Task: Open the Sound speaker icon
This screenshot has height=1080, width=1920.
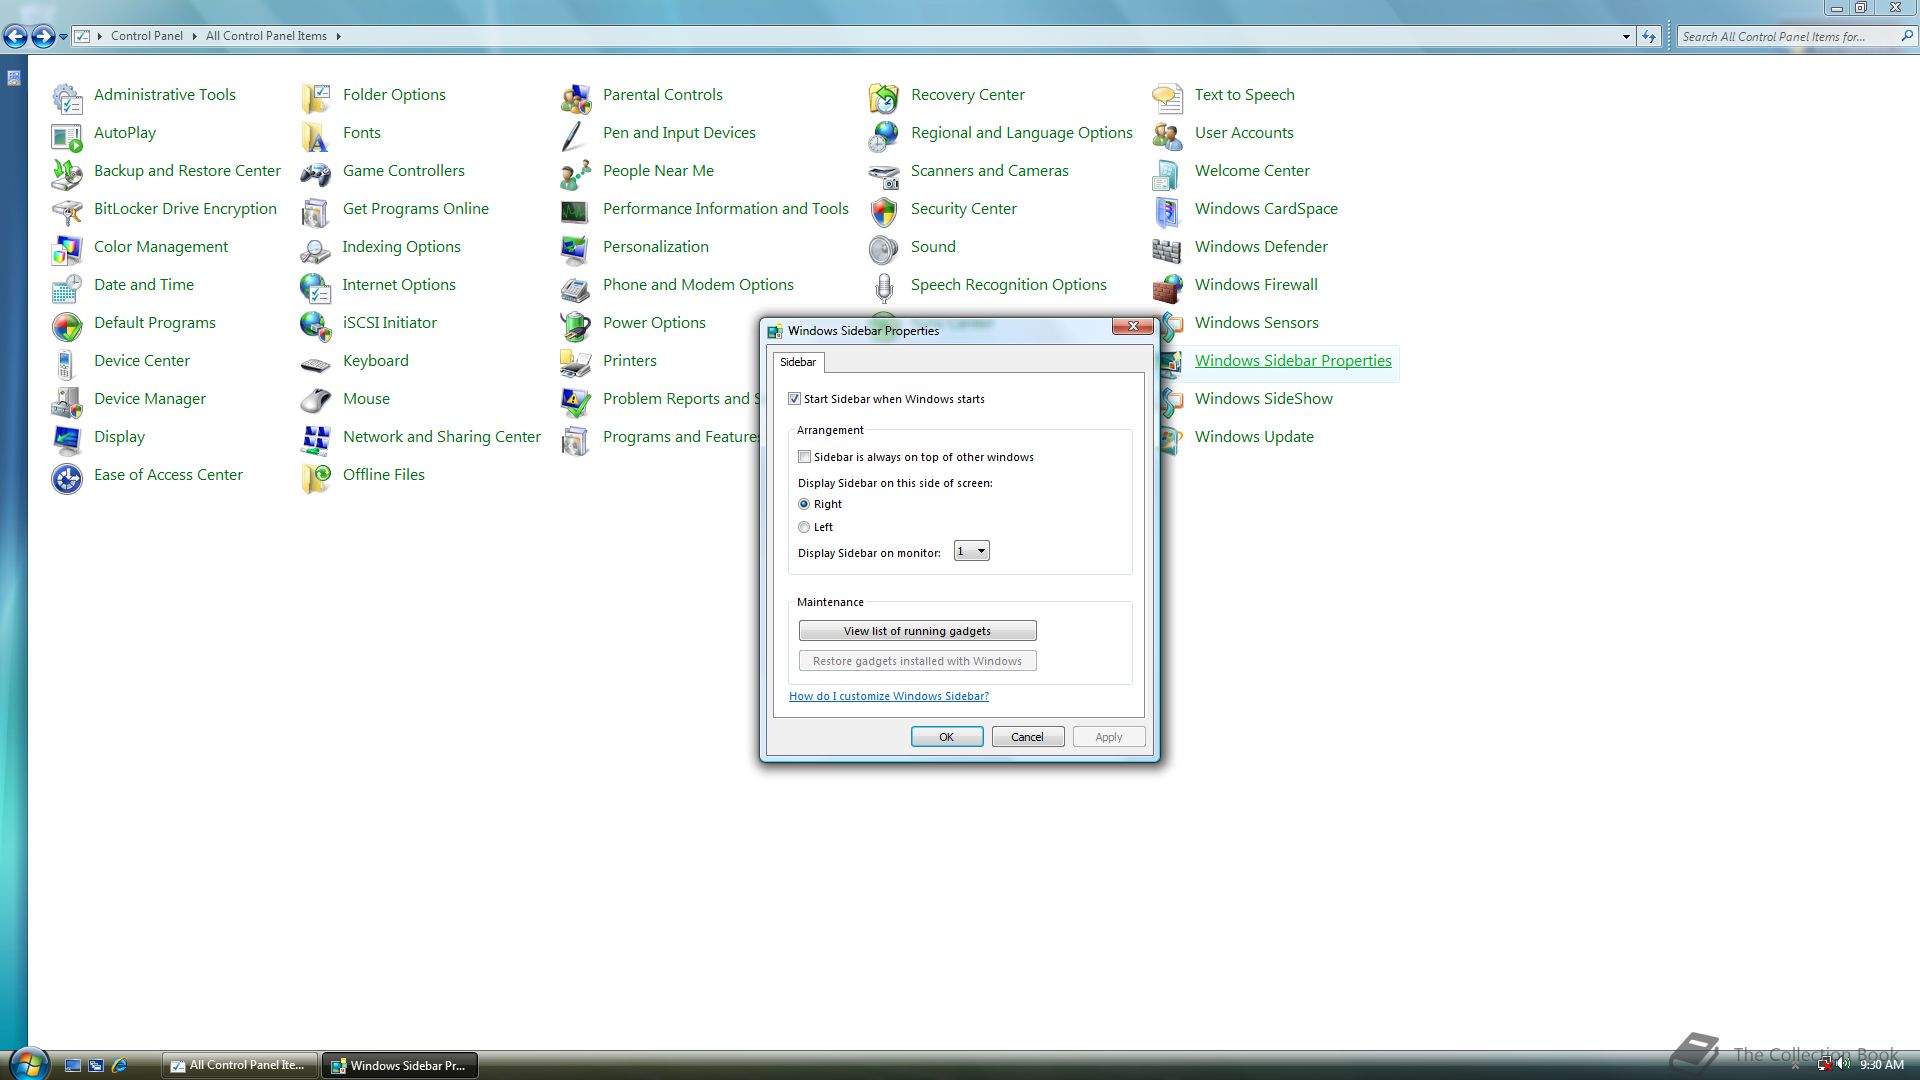Action: 884,250
